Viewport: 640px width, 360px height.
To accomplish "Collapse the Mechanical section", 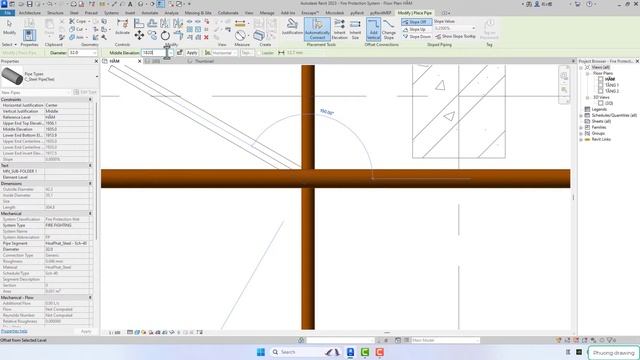I will (90, 213).
